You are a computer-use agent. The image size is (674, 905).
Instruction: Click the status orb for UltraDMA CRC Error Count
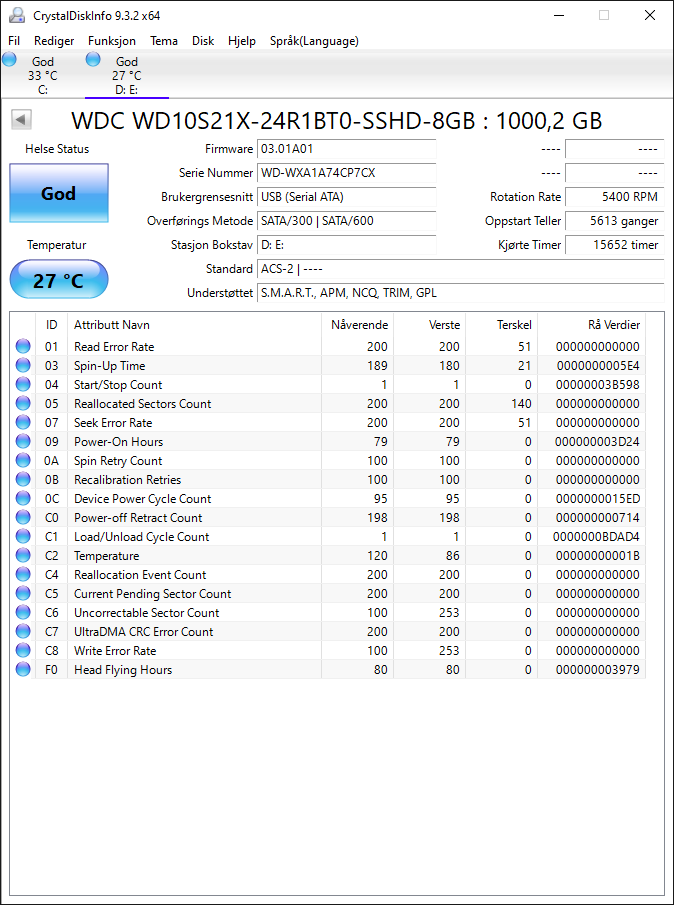[x=23, y=632]
